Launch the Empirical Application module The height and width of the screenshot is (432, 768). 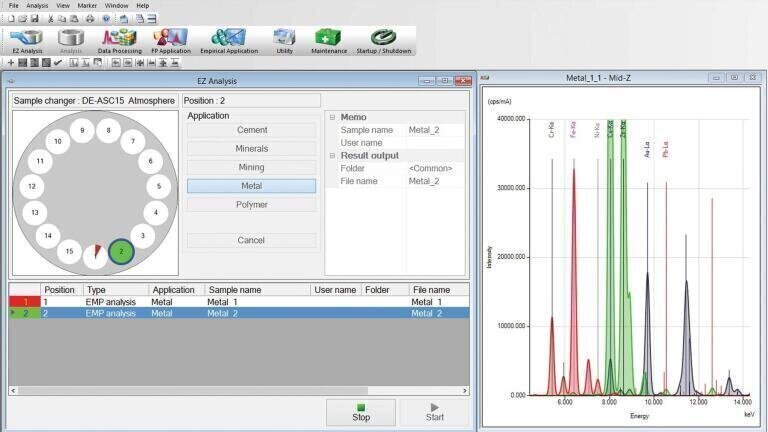coord(229,41)
